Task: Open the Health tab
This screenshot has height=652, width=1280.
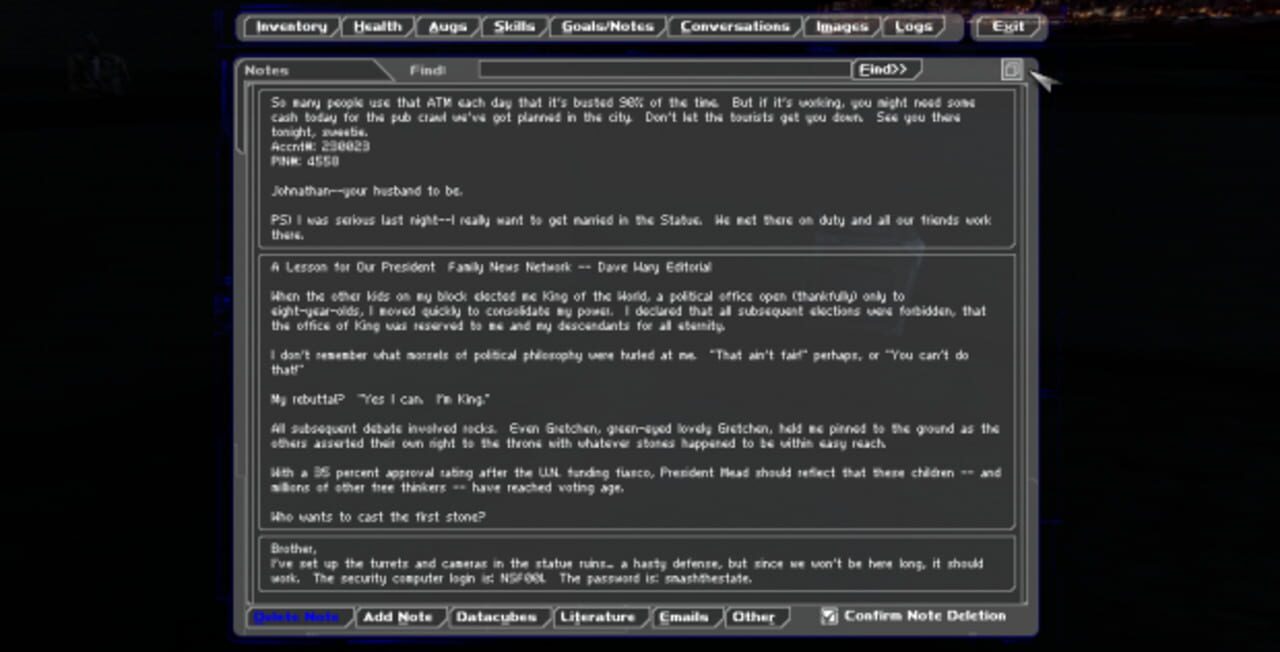Action: click(x=378, y=27)
